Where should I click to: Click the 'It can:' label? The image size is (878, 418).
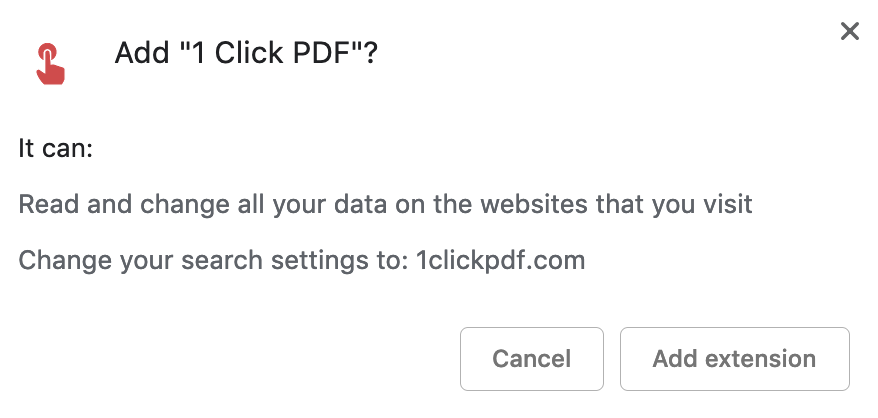56,150
